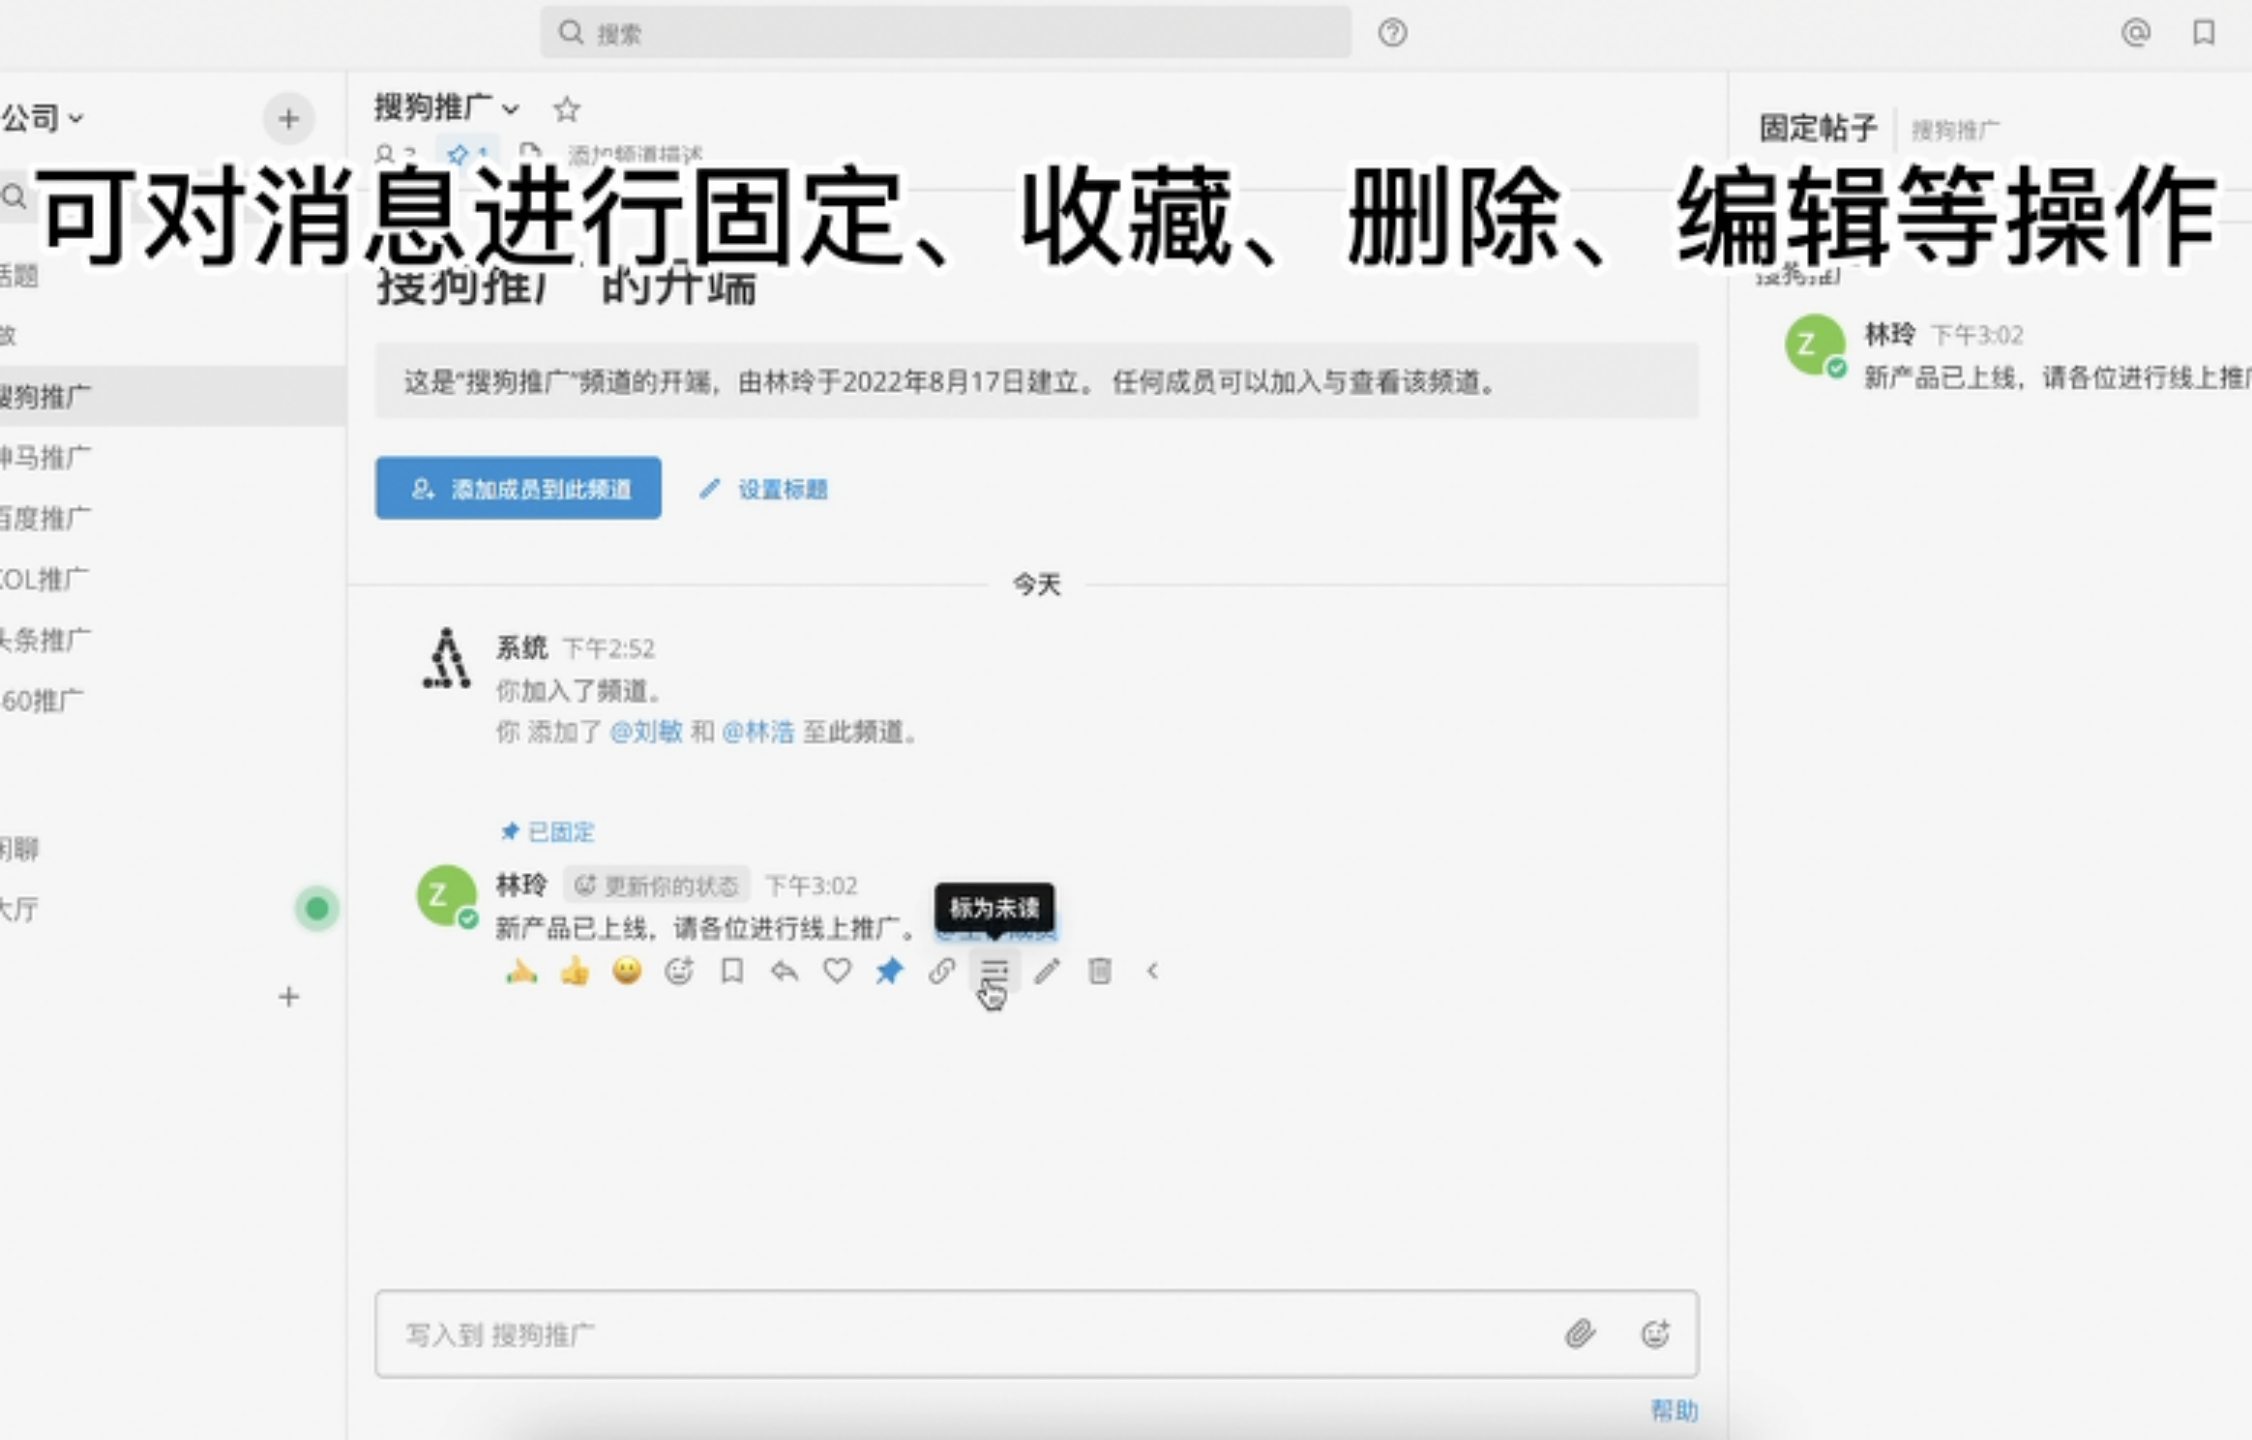
Task: Save the message with bookmark icon
Action: click(732, 971)
